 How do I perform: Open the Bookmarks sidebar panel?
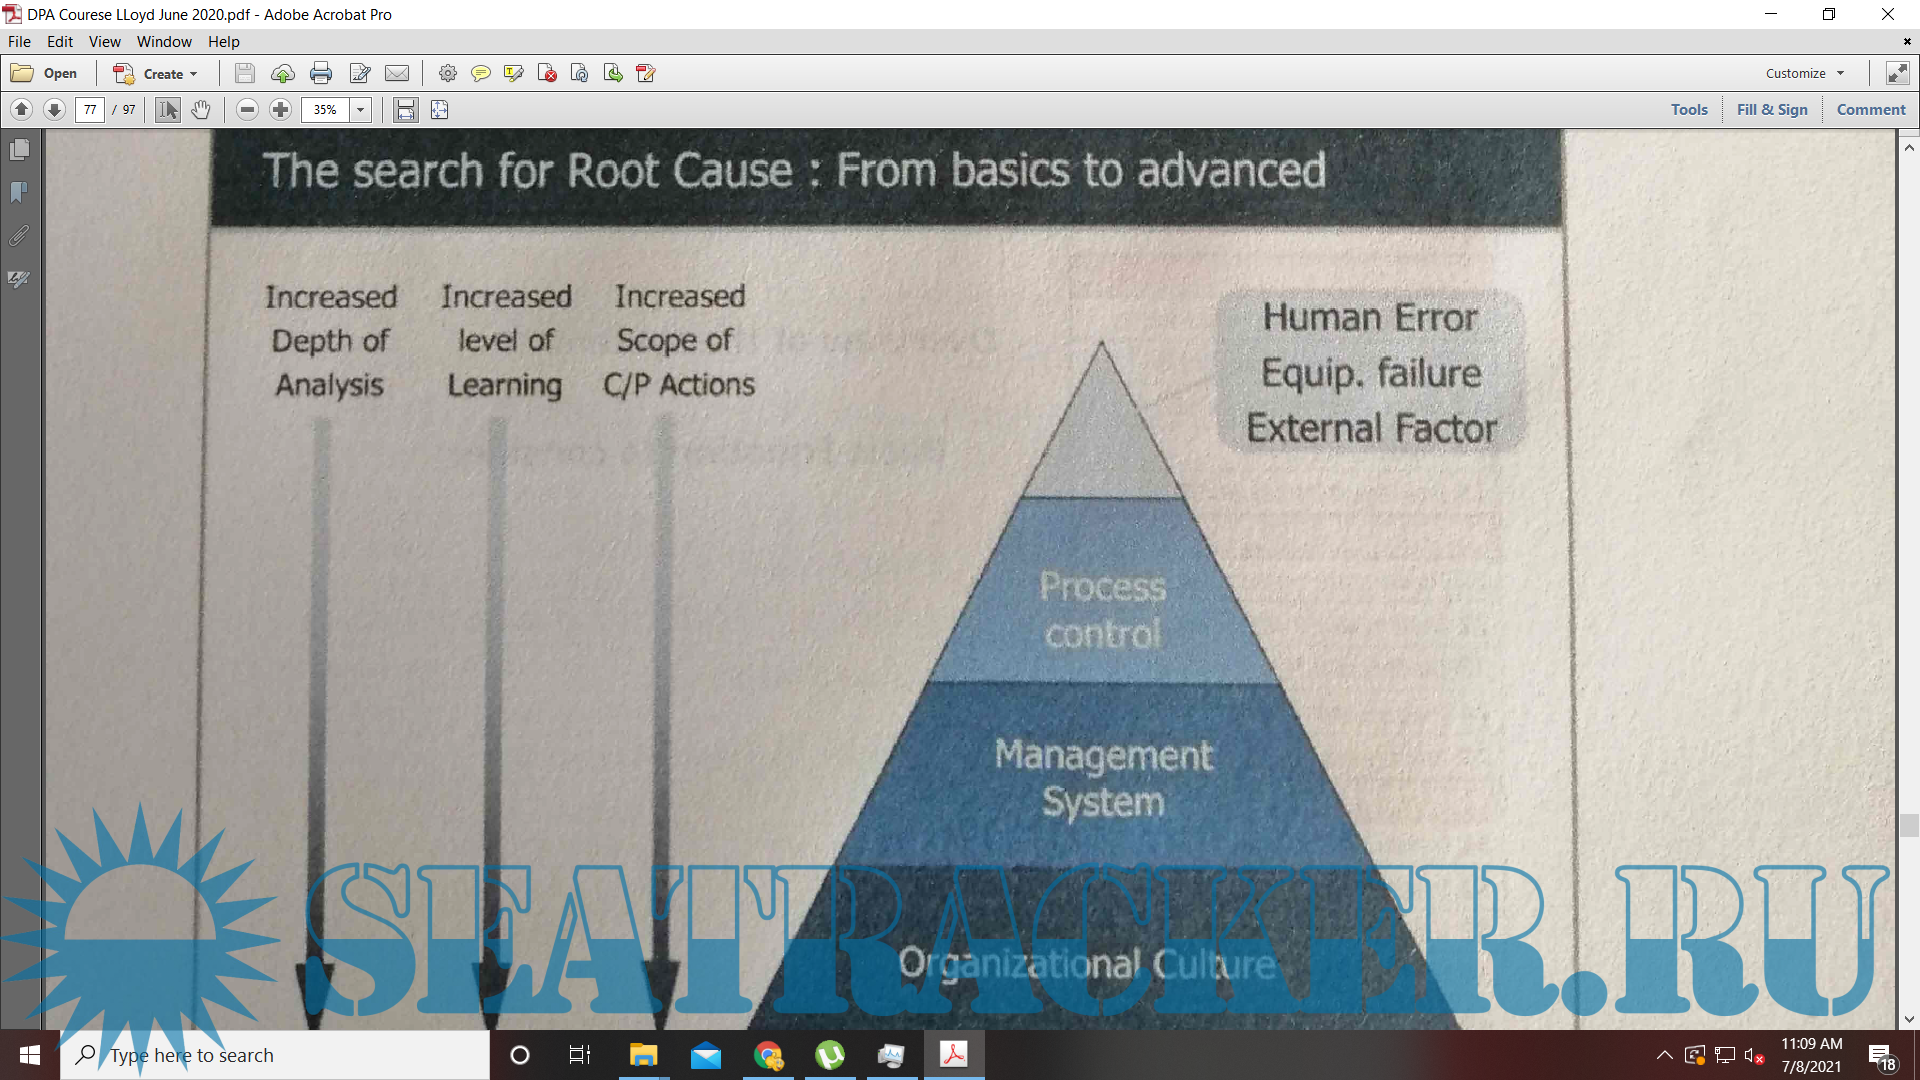19,192
